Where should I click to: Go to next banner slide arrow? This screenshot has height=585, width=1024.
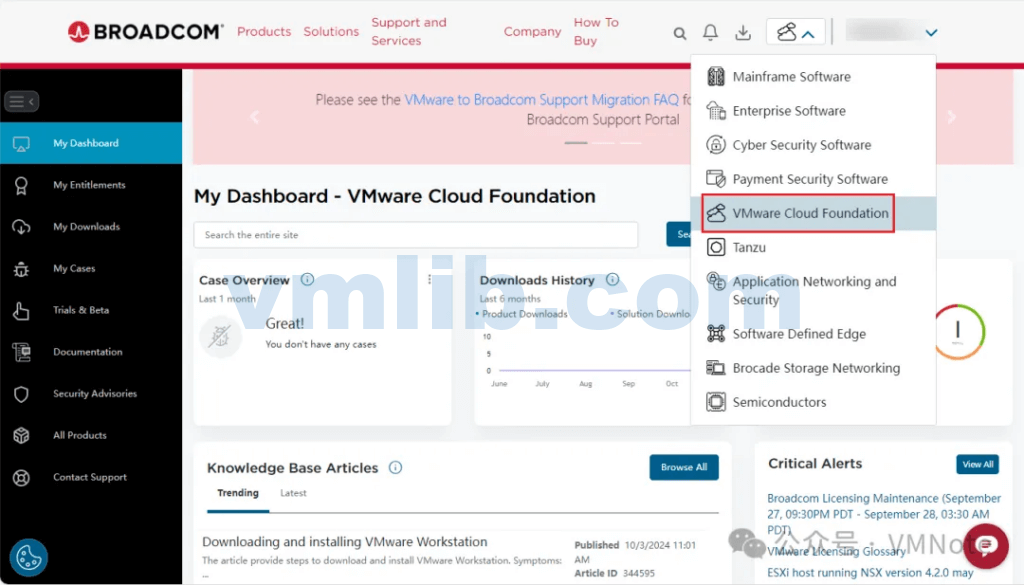click(951, 117)
